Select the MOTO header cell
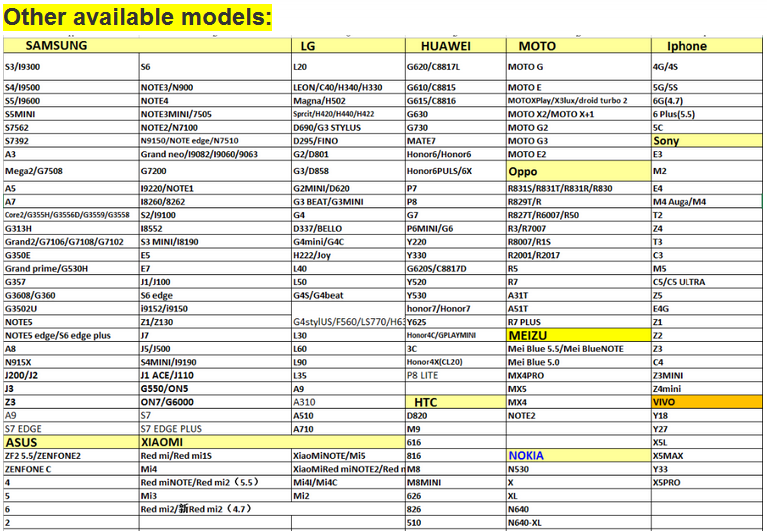The width and height of the screenshot is (767, 532). (x=579, y=46)
